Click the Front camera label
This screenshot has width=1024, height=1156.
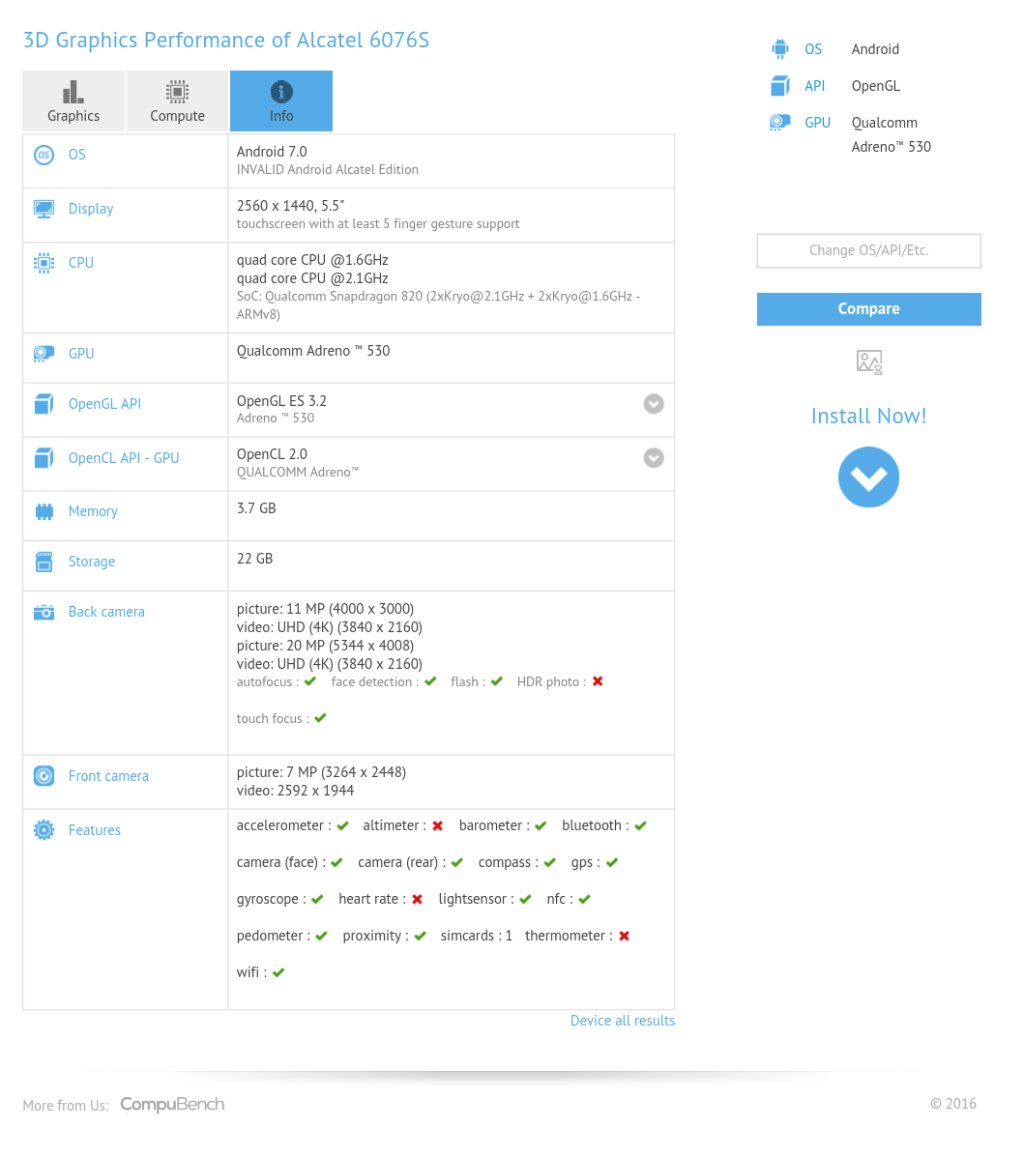pos(108,776)
